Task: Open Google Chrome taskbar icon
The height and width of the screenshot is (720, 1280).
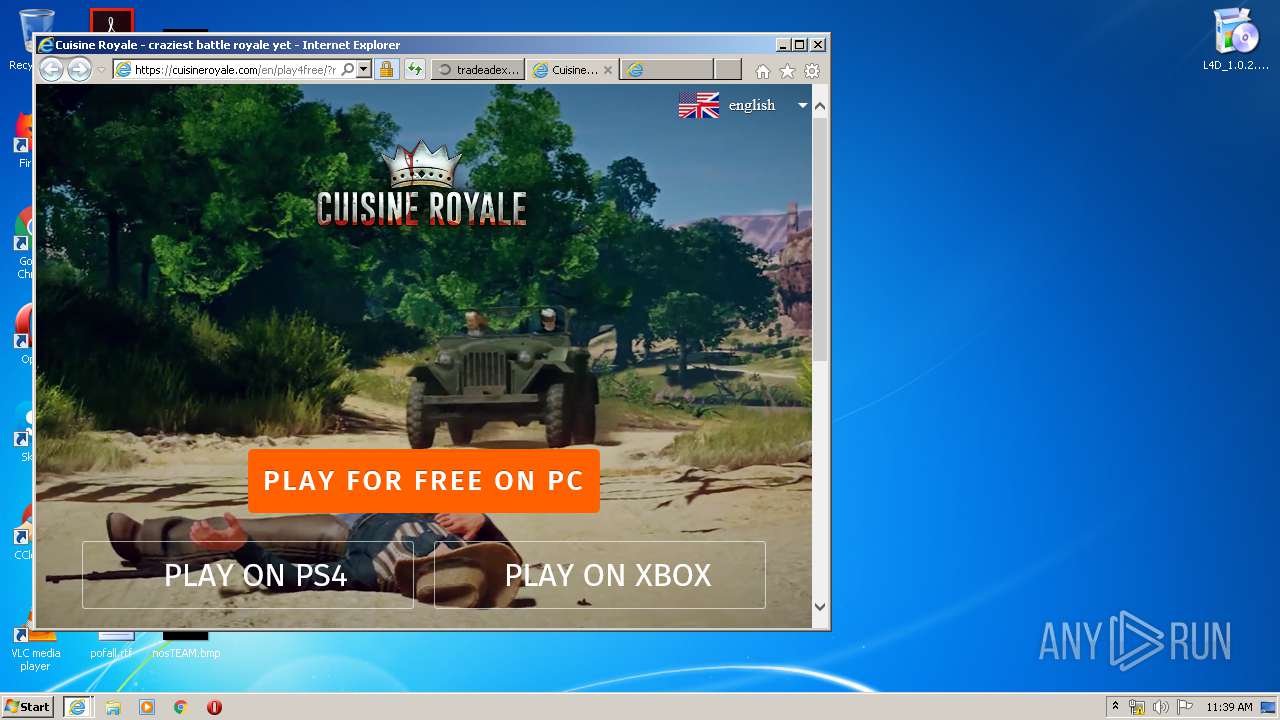Action: click(x=180, y=707)
